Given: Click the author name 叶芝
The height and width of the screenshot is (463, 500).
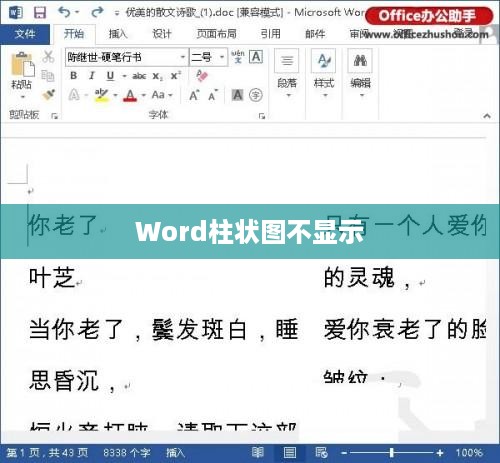Looking at the screenshot, I should (x=52, y=277).
